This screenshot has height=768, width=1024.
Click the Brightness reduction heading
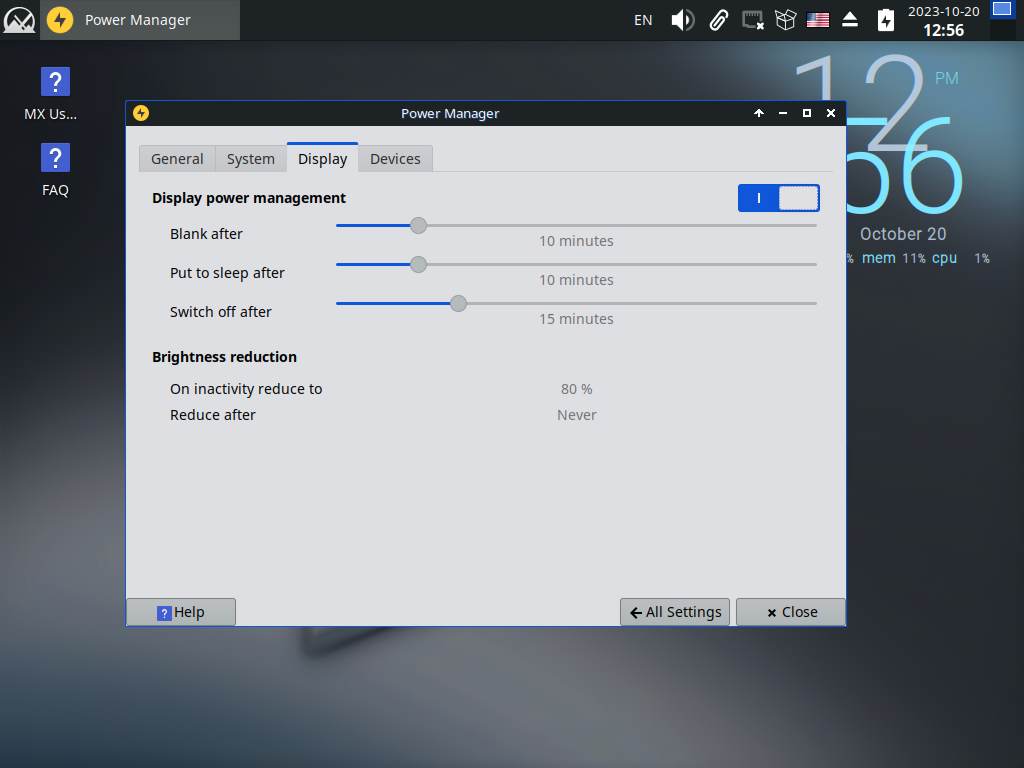(x=225, y=357)
